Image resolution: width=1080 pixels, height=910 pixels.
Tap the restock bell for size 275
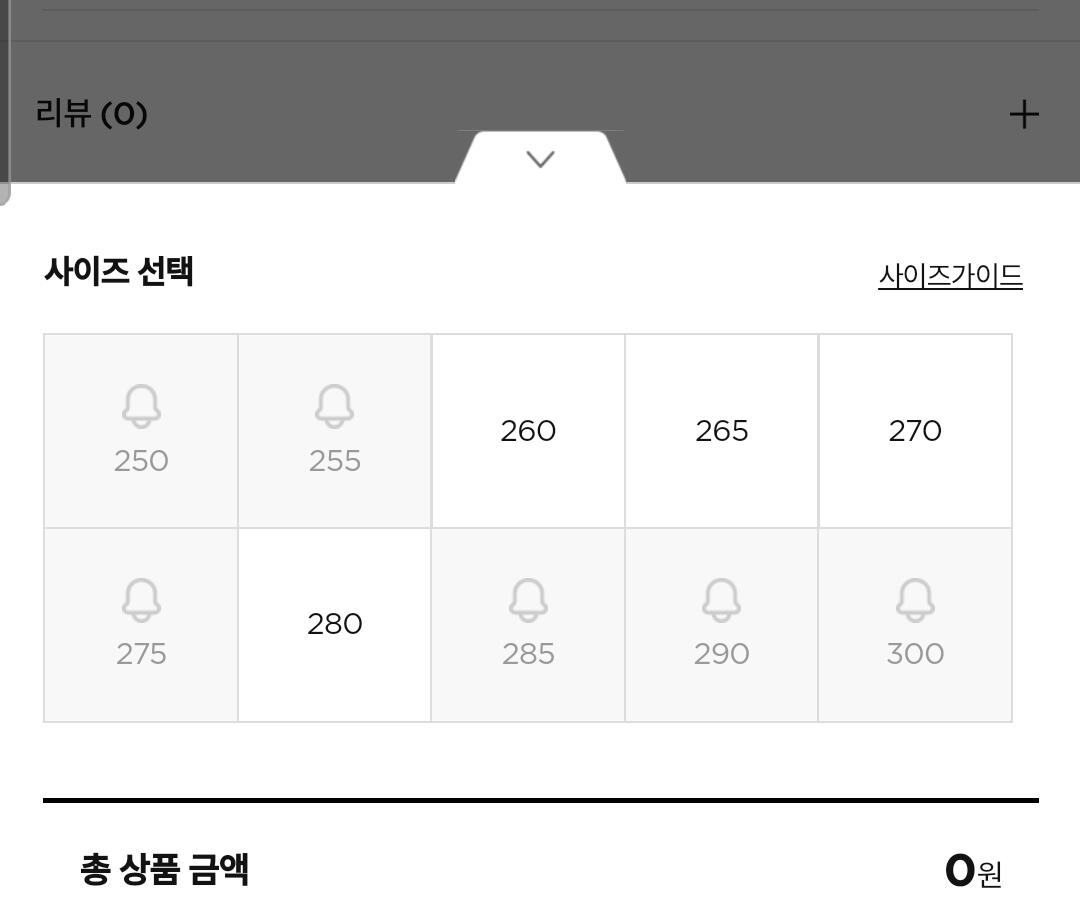[x=141, y=600]
